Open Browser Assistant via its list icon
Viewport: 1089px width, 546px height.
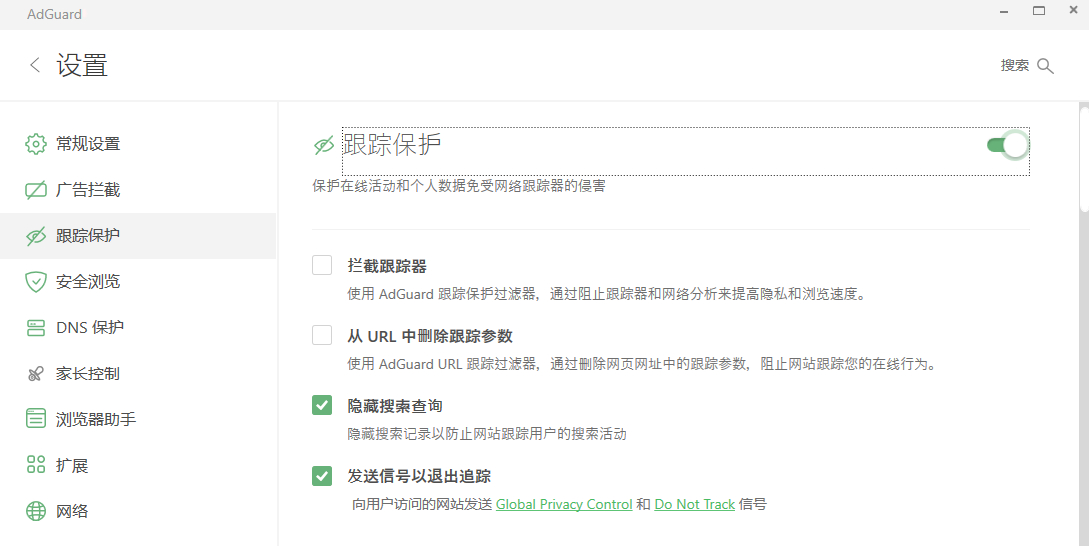pyautogui.click(x=35, y=419)
